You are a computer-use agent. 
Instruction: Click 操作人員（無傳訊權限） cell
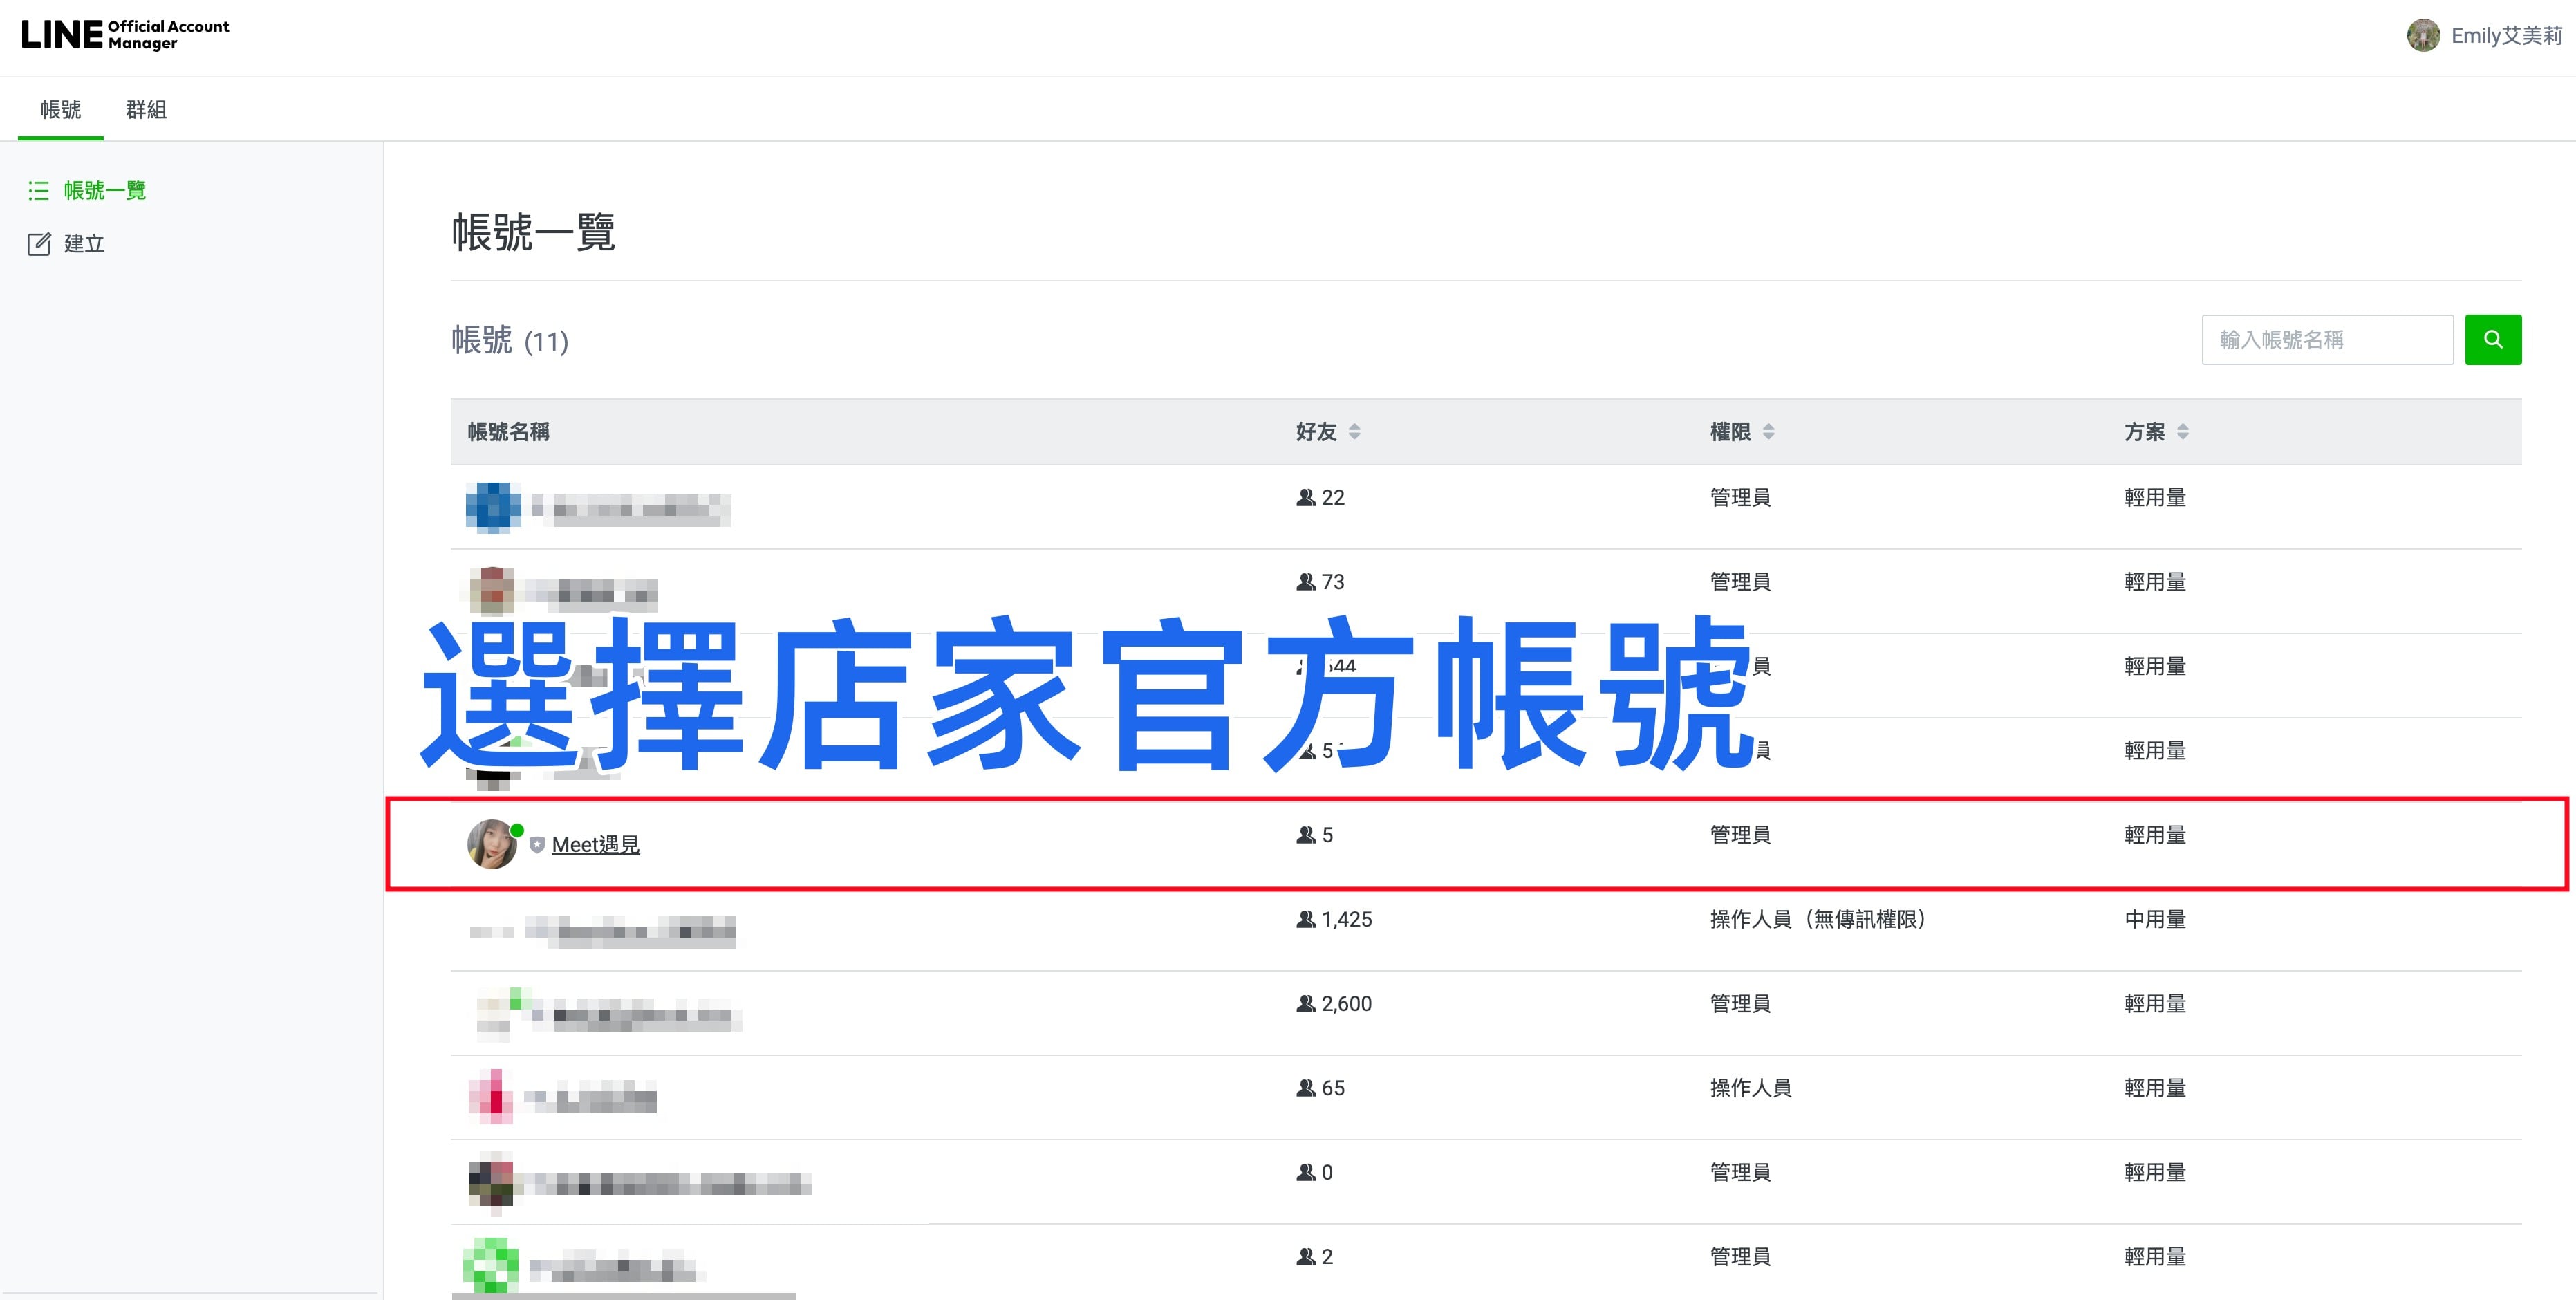1818,919
